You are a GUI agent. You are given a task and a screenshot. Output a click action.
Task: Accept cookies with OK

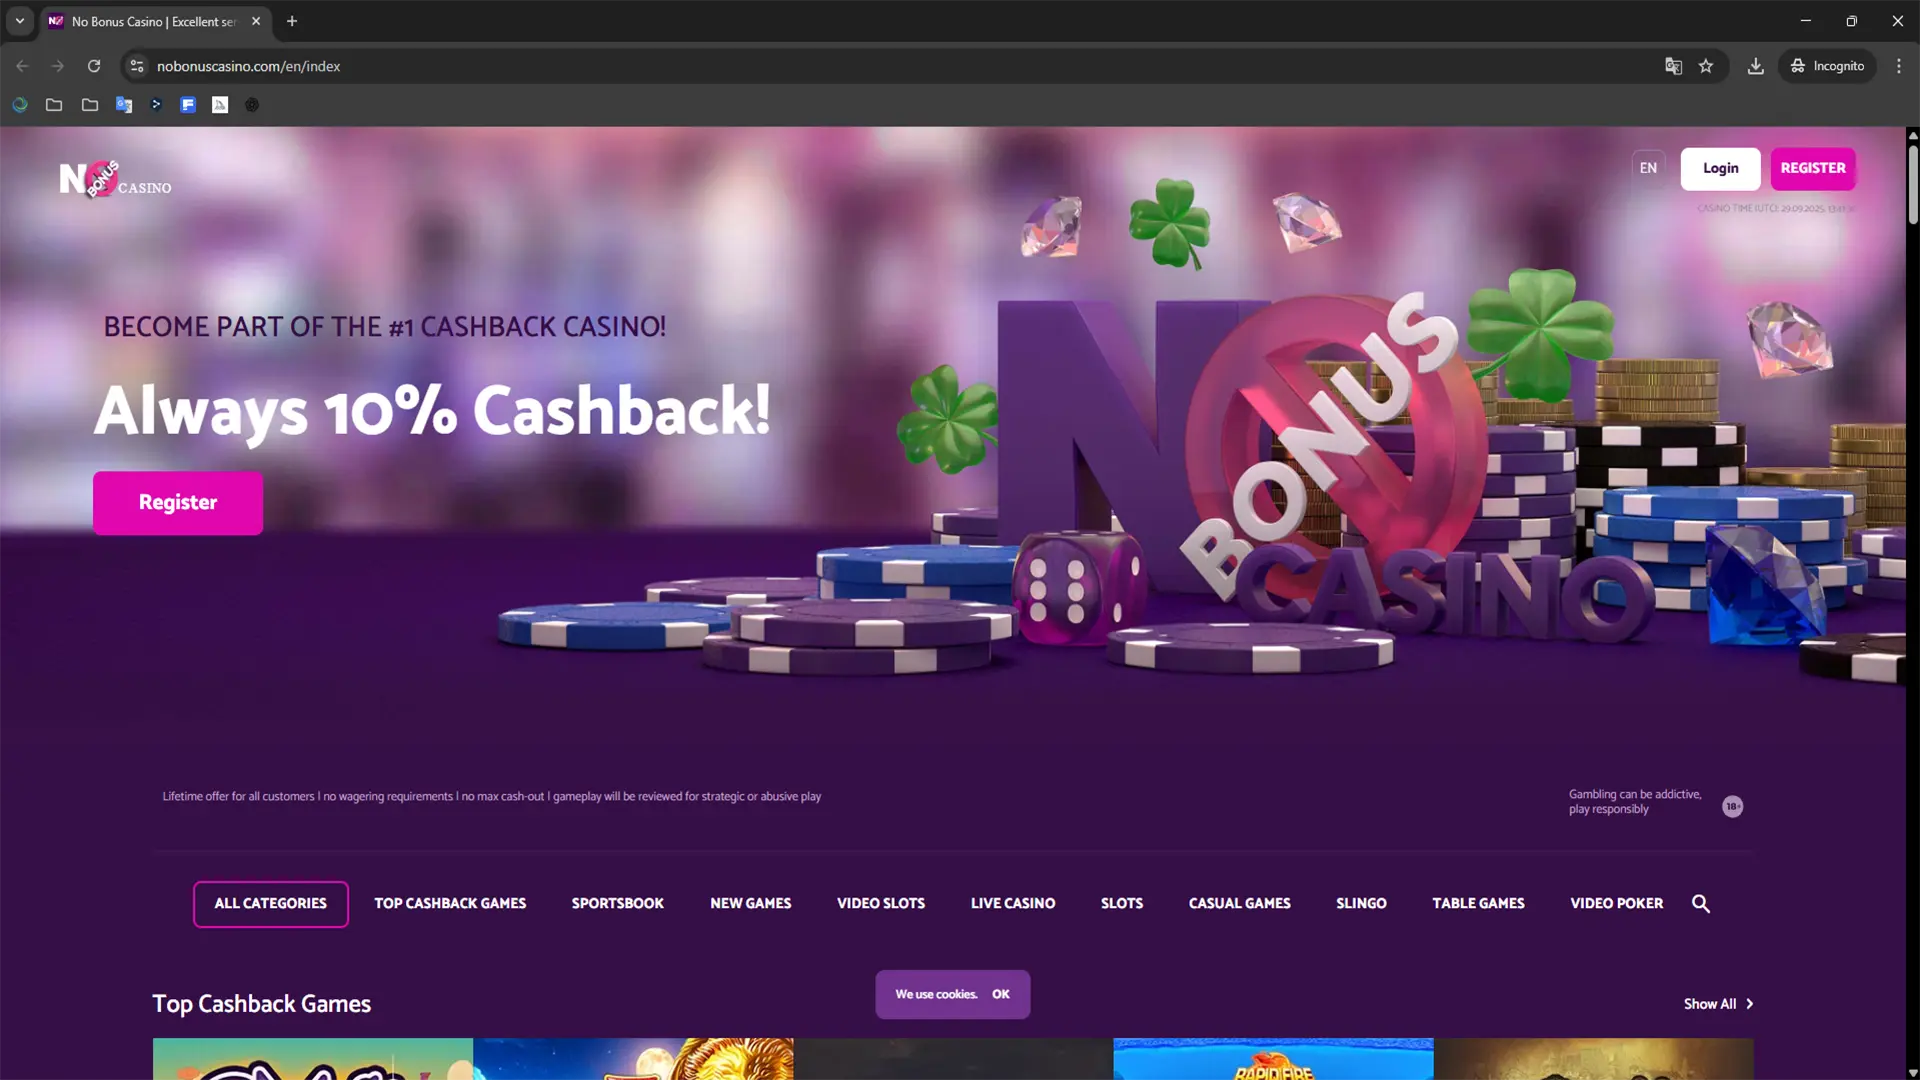click(1000, 994)
